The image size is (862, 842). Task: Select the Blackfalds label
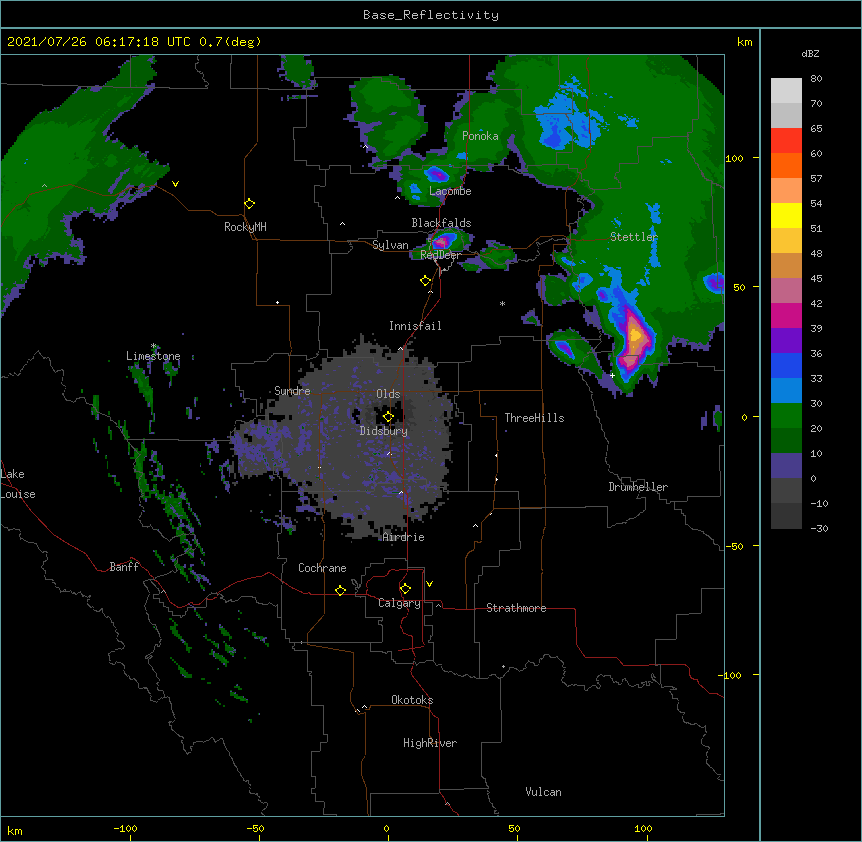(x=441, y=223)
